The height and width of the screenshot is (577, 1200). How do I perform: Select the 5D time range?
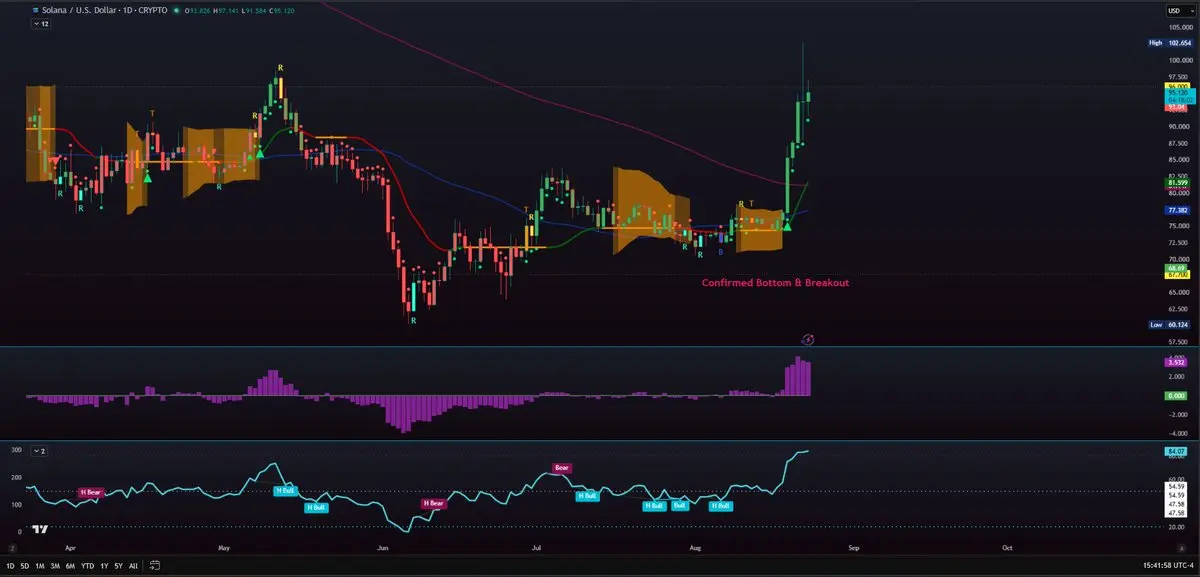tap(26, 565)
